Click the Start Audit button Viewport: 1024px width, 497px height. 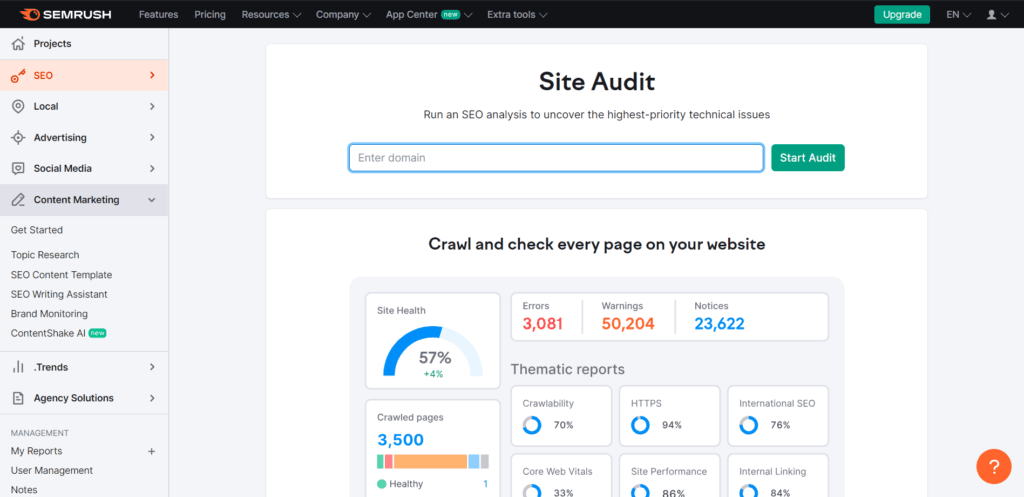(807, 158)
